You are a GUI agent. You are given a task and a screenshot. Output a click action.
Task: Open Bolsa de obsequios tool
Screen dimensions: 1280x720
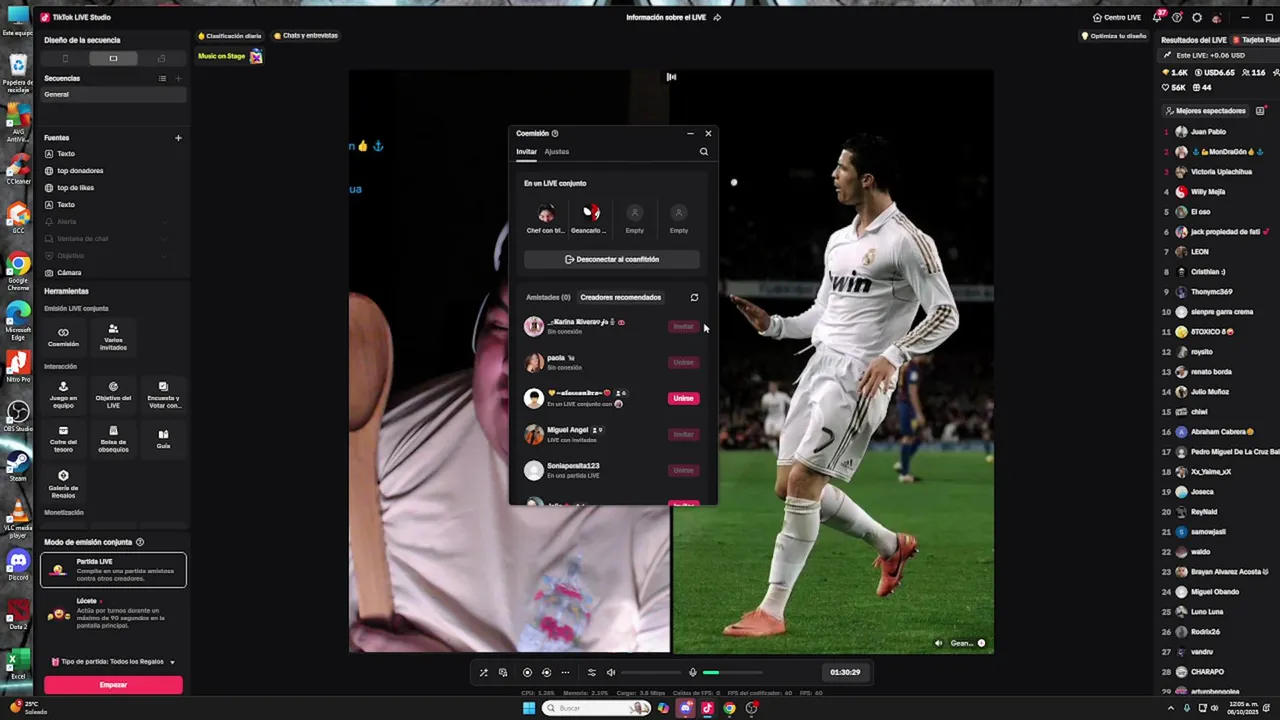coord(113,438)
